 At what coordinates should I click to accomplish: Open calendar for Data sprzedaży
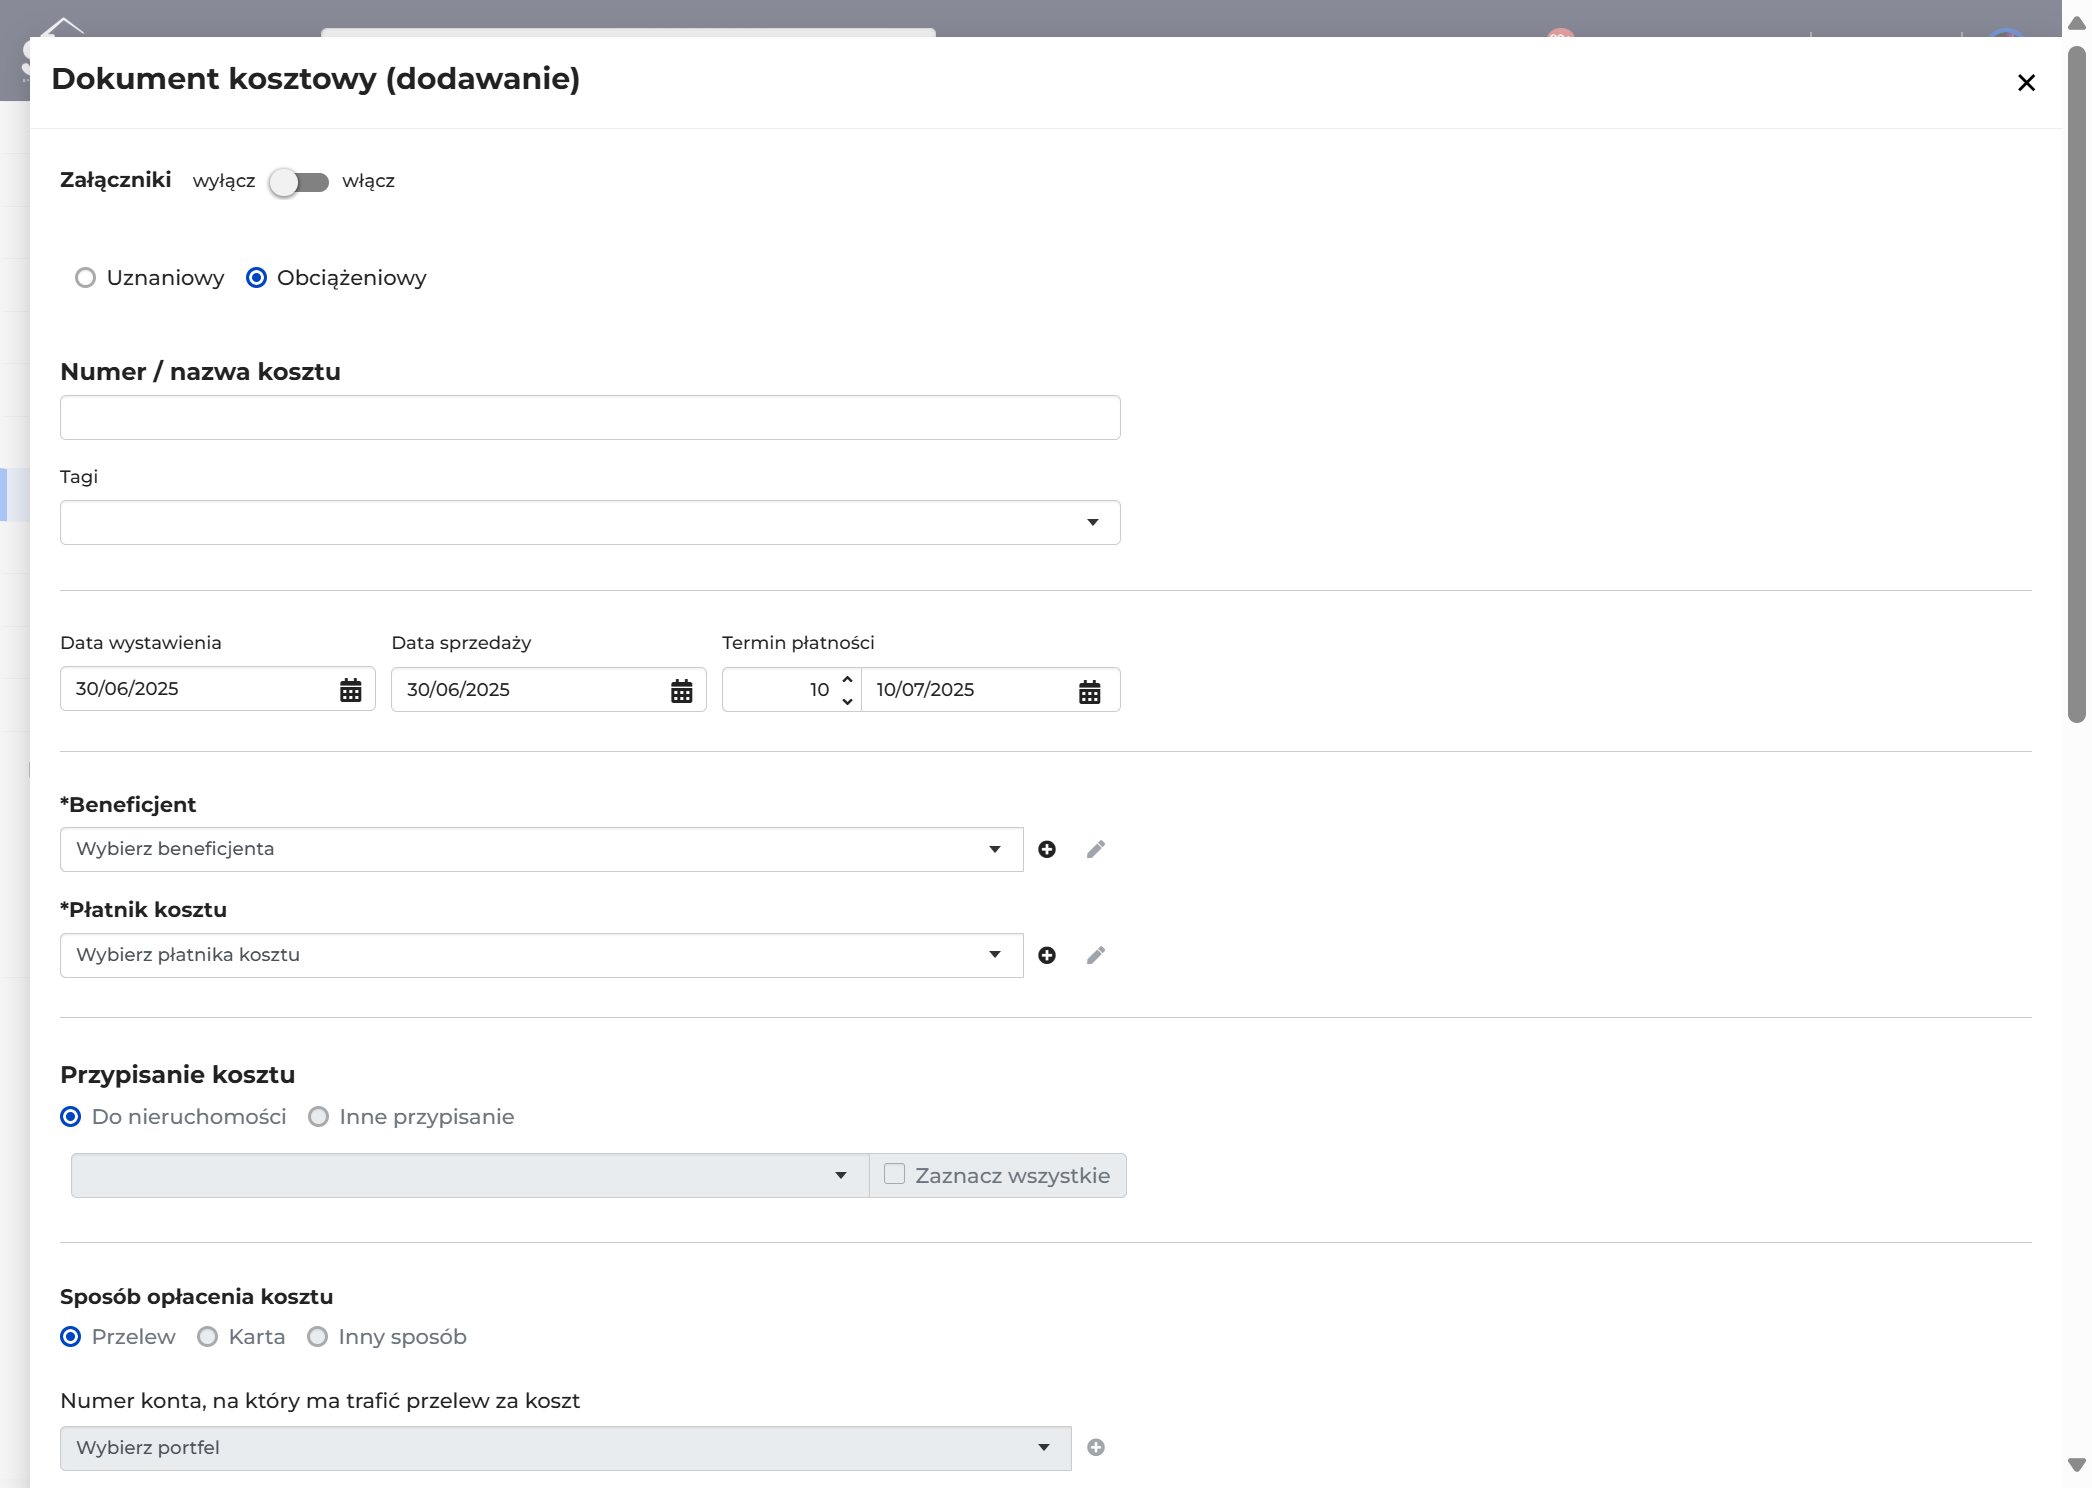coord(681,691)
